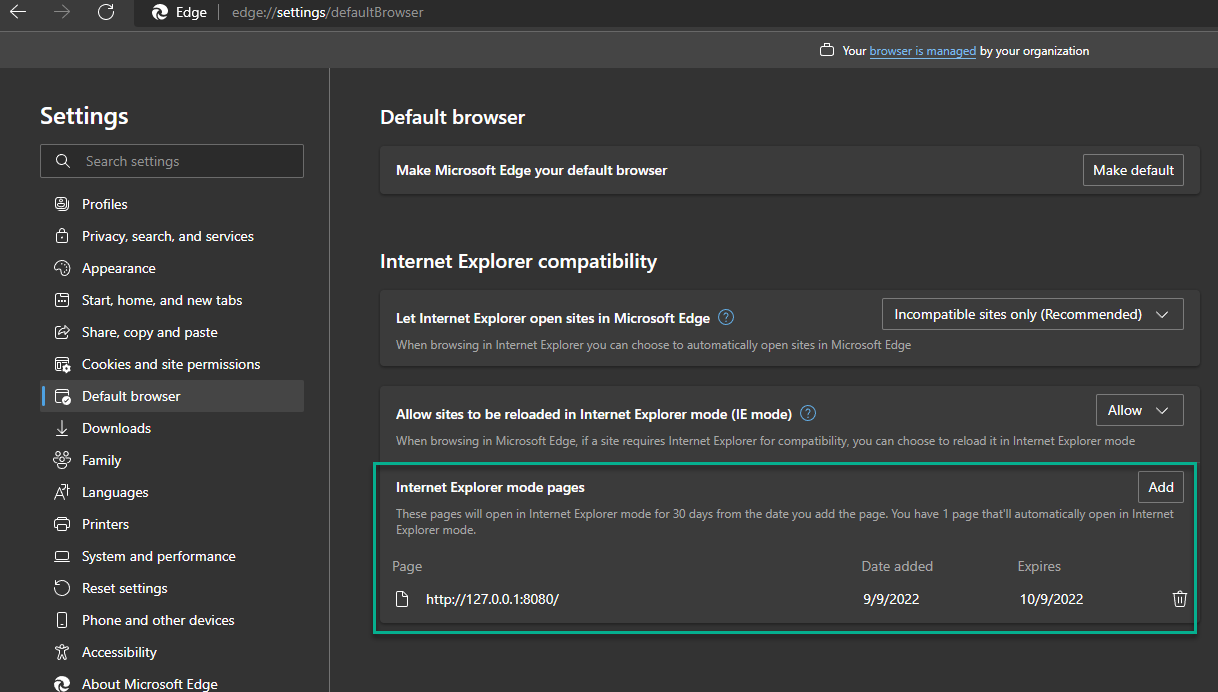Image resolution: width=1218 pixels, height=692 pixels.
Task: Click the Edge logo in address bar
Action: click(159, 13)
